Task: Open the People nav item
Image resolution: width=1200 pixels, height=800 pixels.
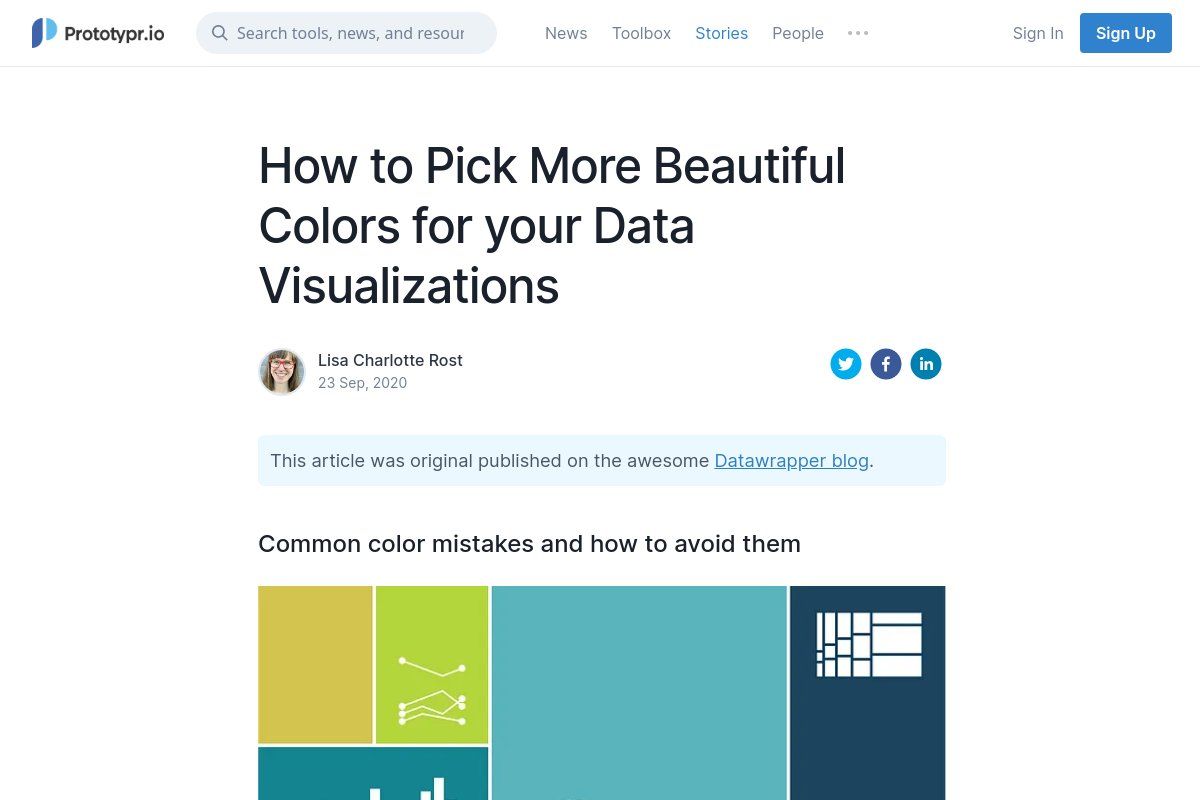Action: 798,33
